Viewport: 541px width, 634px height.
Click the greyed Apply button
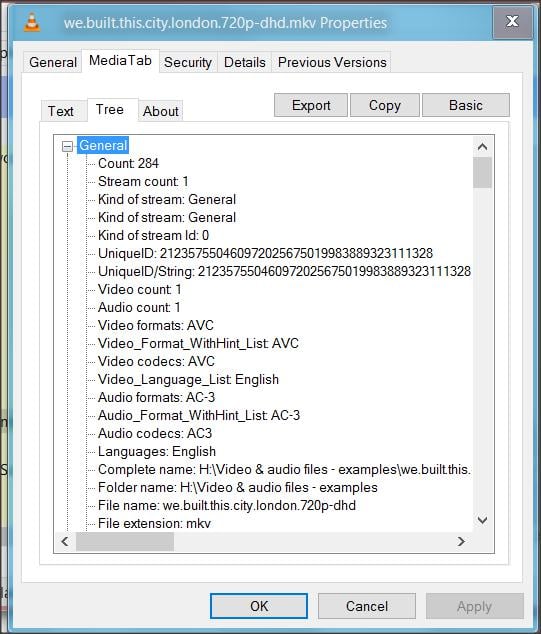[475, 606]
